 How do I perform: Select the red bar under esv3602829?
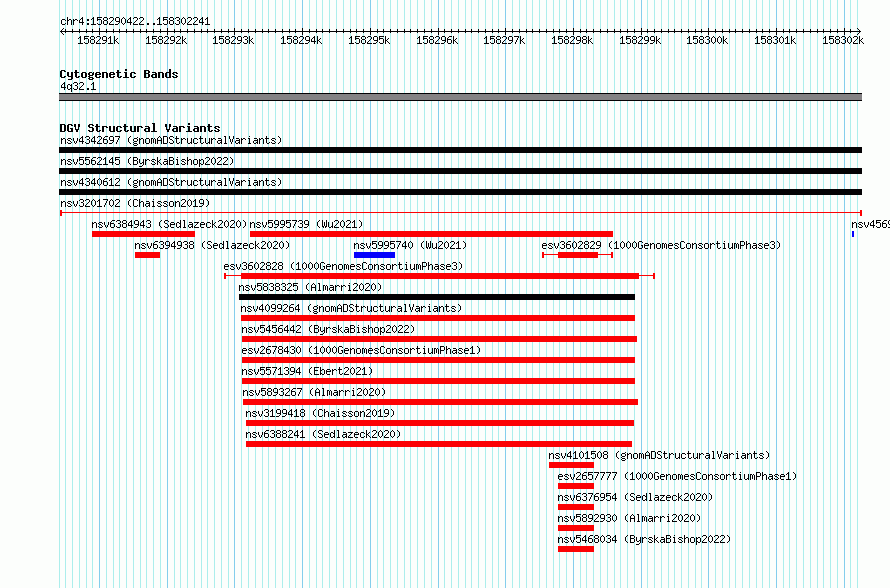click(578, 255)
